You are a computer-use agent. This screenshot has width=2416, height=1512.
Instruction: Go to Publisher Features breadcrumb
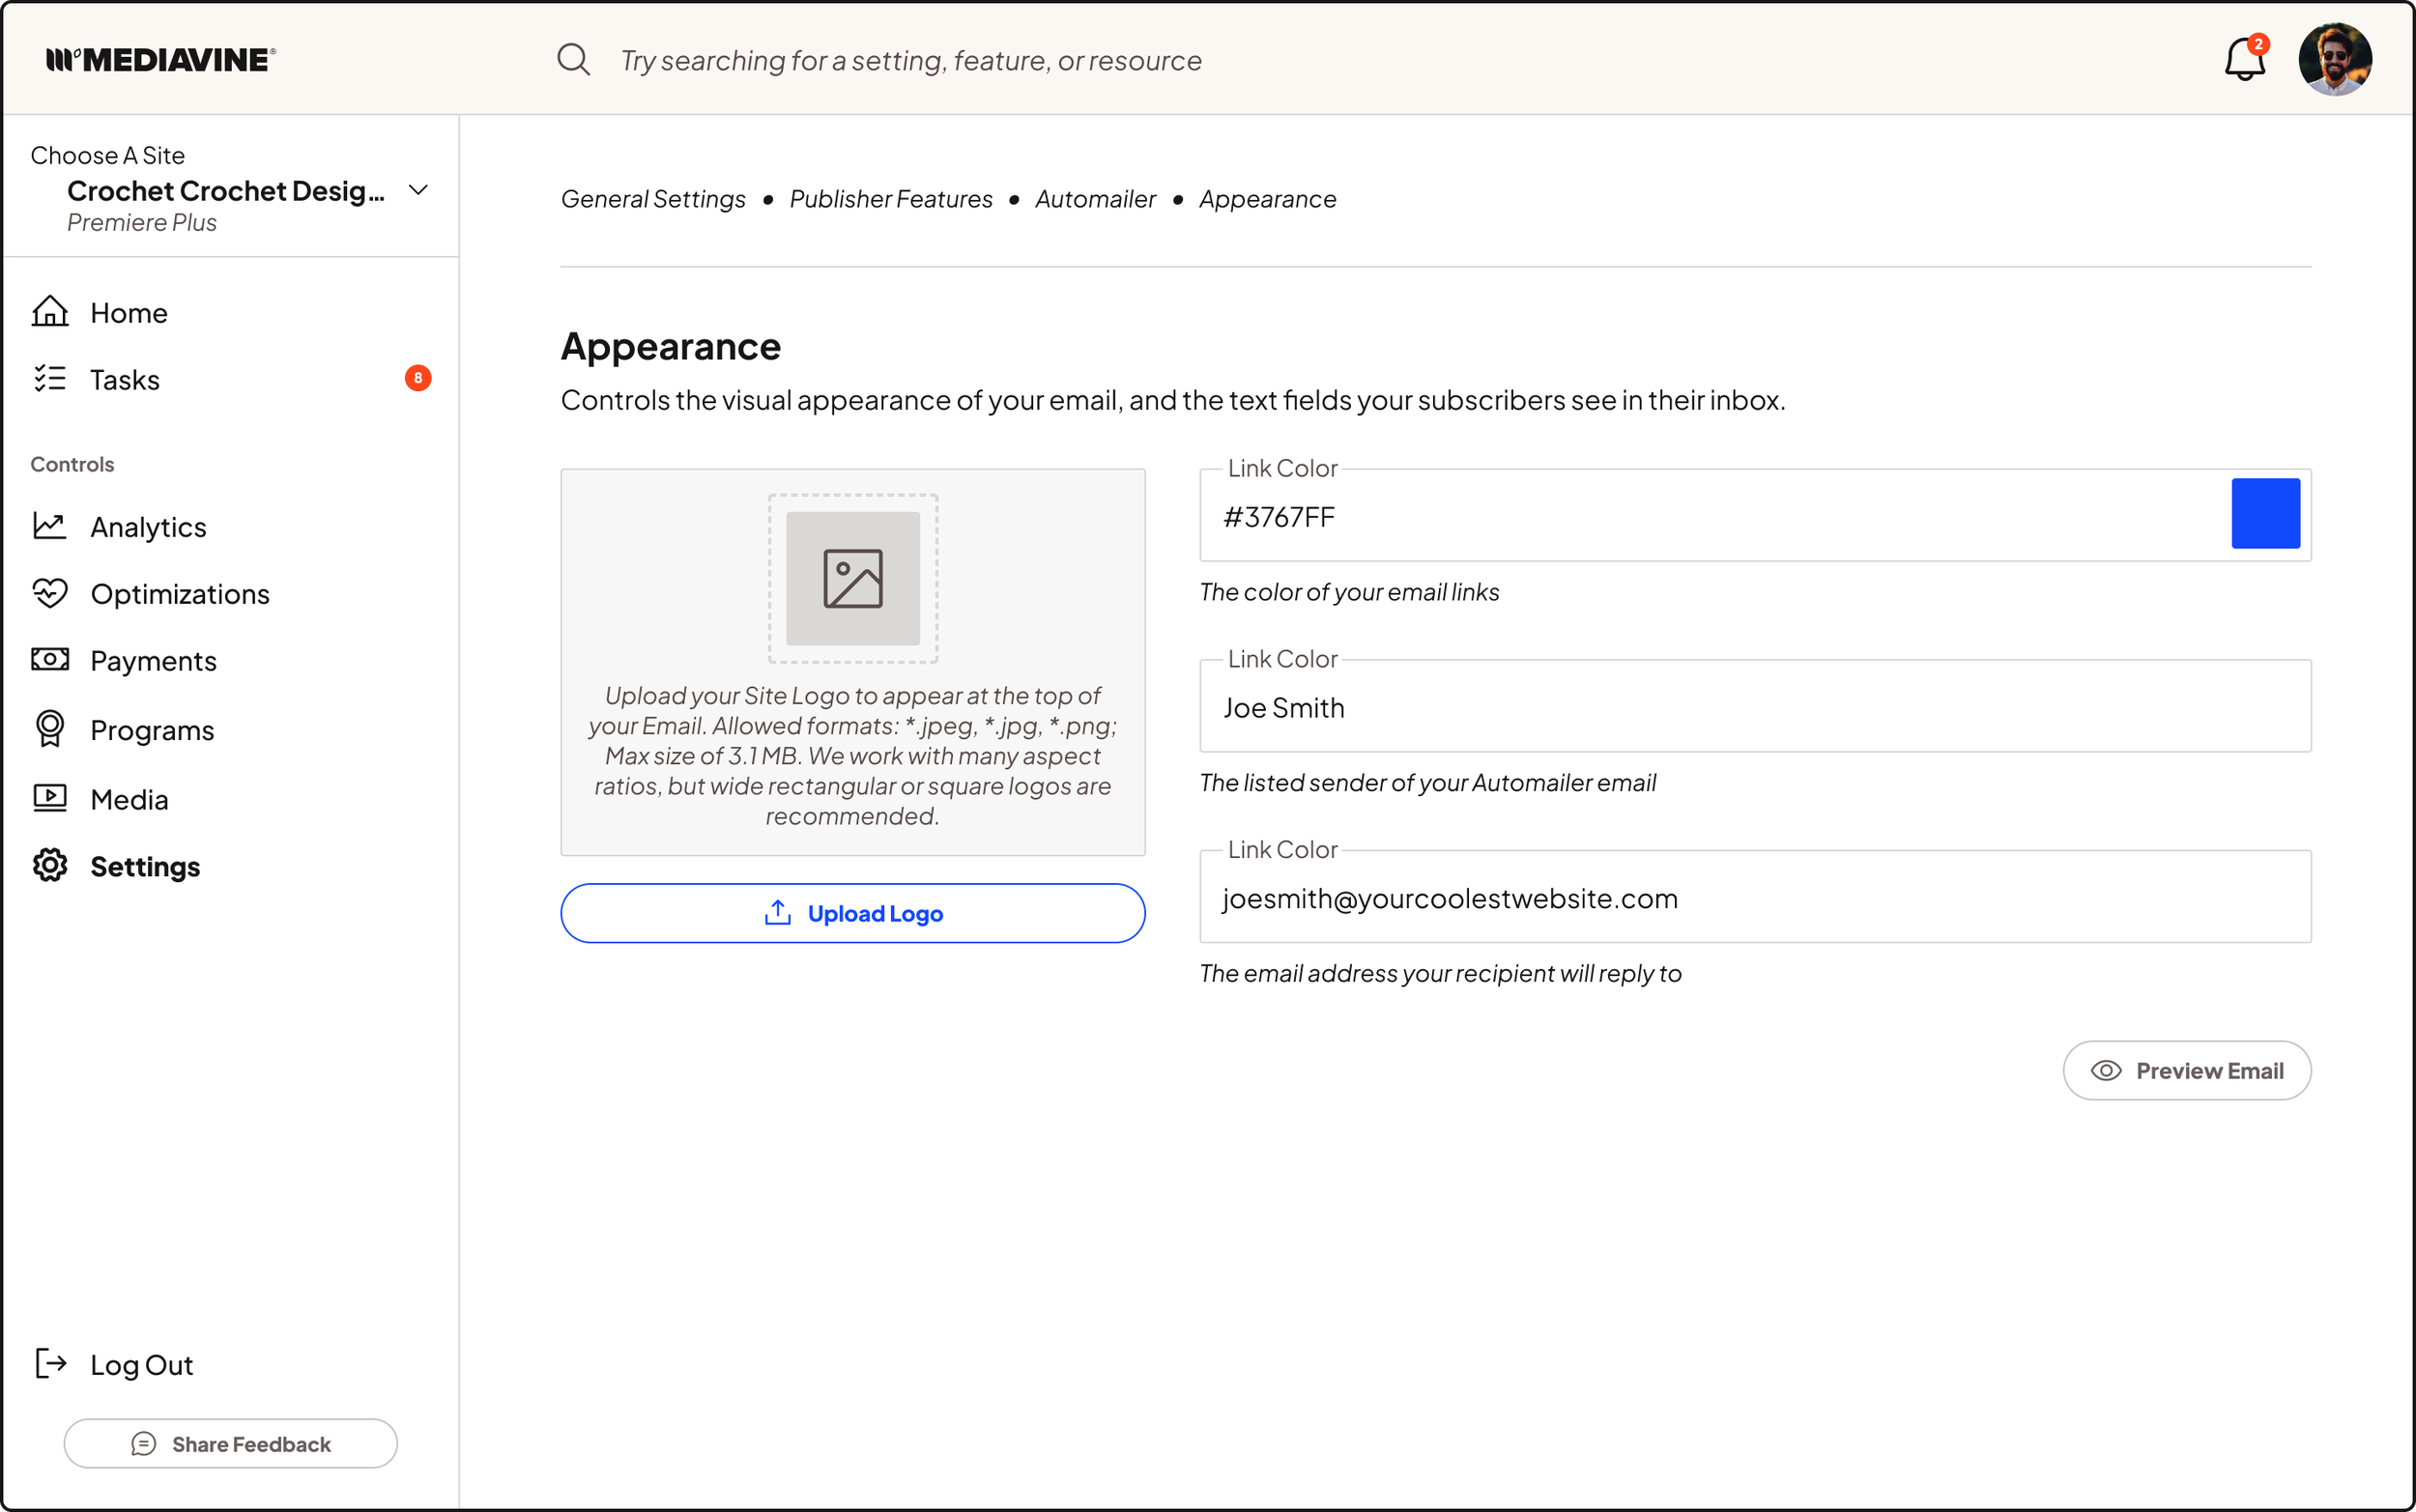[890, 199]
